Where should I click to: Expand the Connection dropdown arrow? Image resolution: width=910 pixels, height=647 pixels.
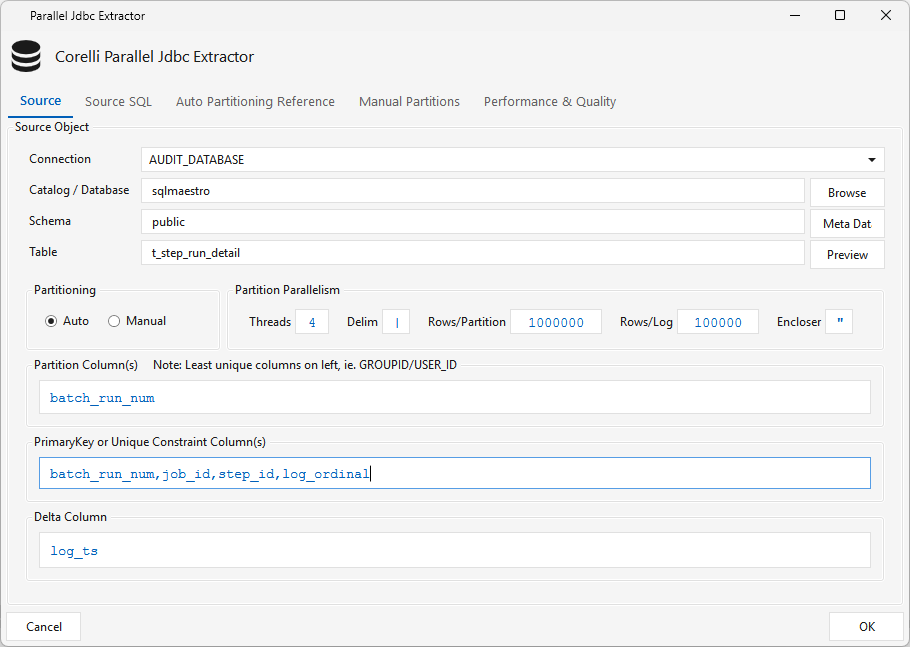pos(871,160)
